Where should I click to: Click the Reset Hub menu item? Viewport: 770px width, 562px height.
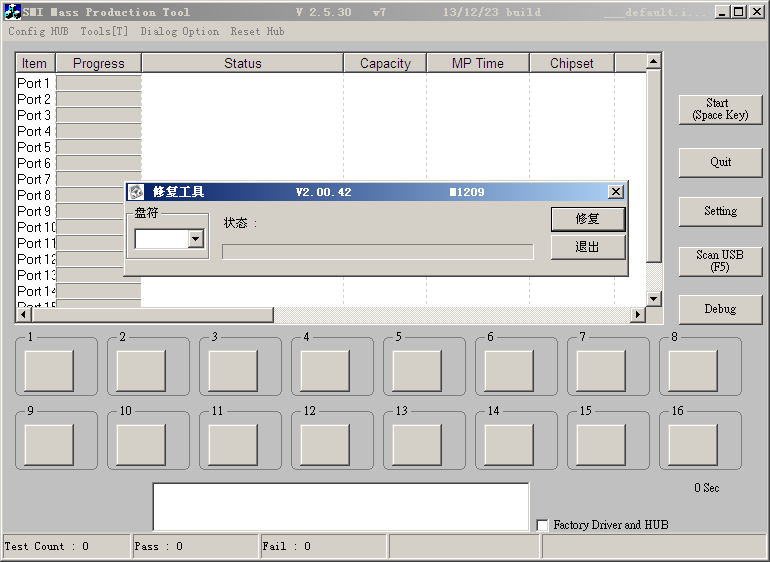click(257, 31)
